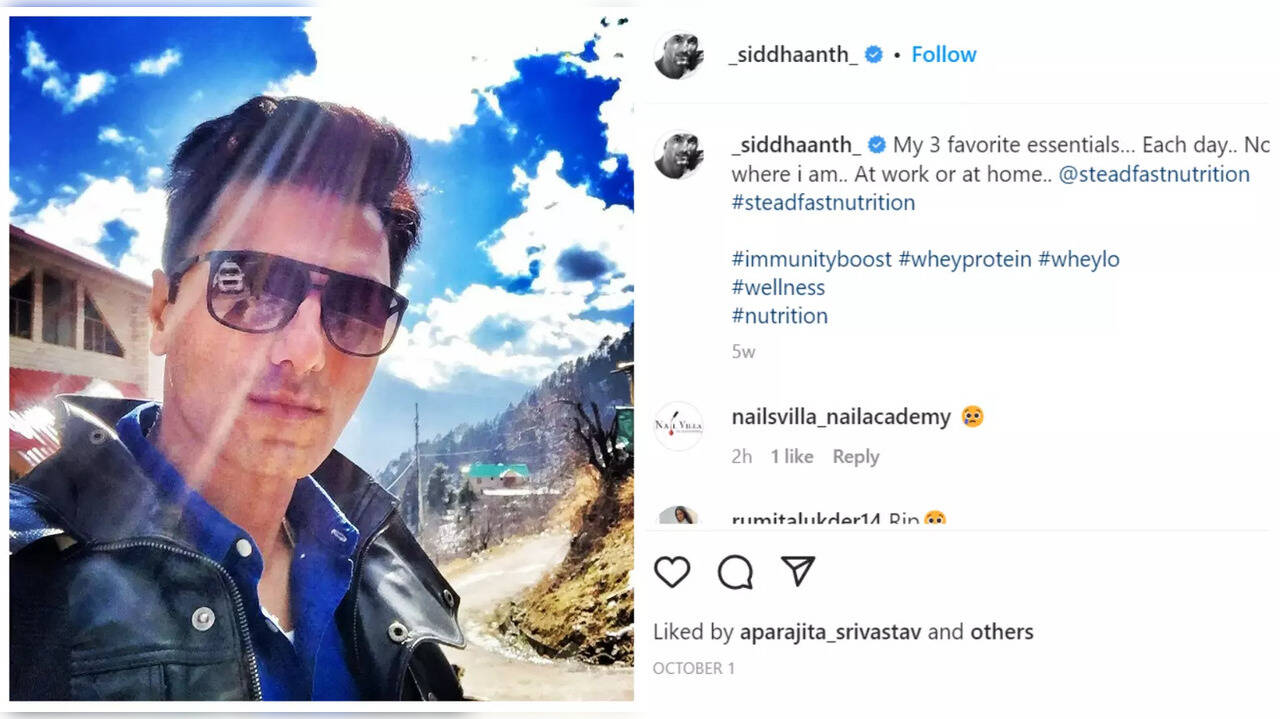
Task: Open the #wheylo hashtag
Action: pyautogui.click(x=1079, y=259)
